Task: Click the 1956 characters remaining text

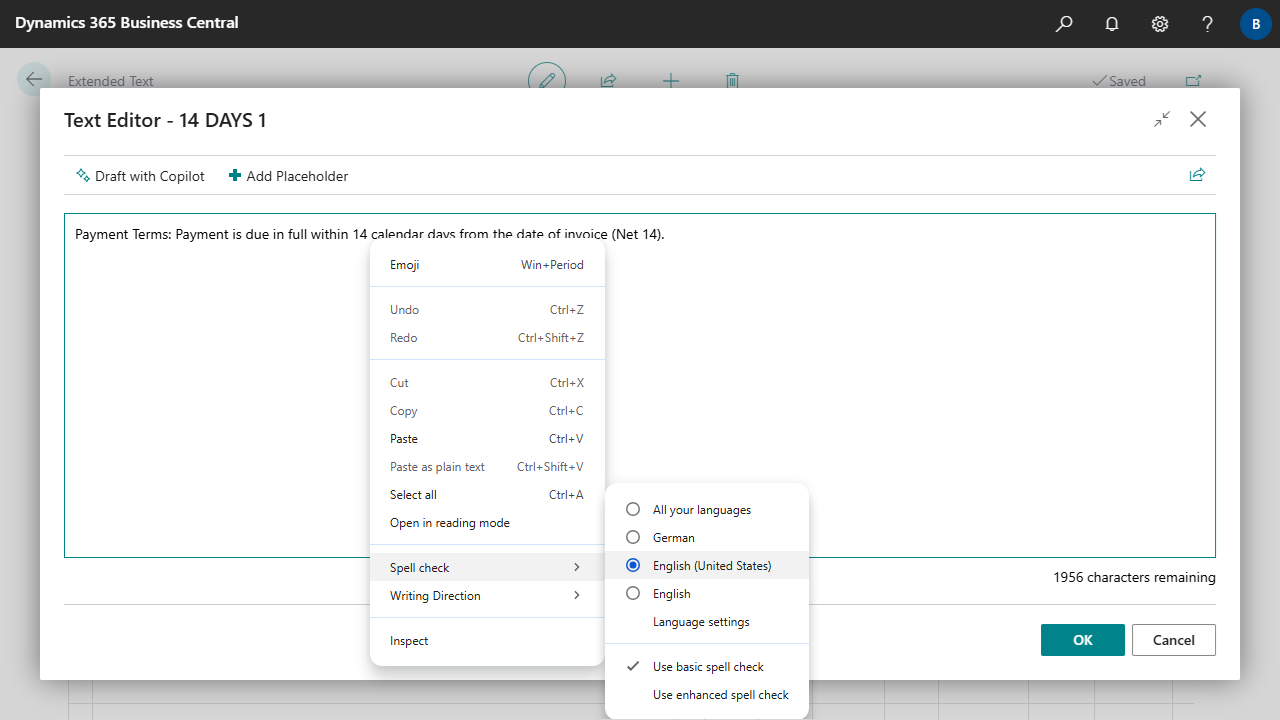Action: [1134, 577]
